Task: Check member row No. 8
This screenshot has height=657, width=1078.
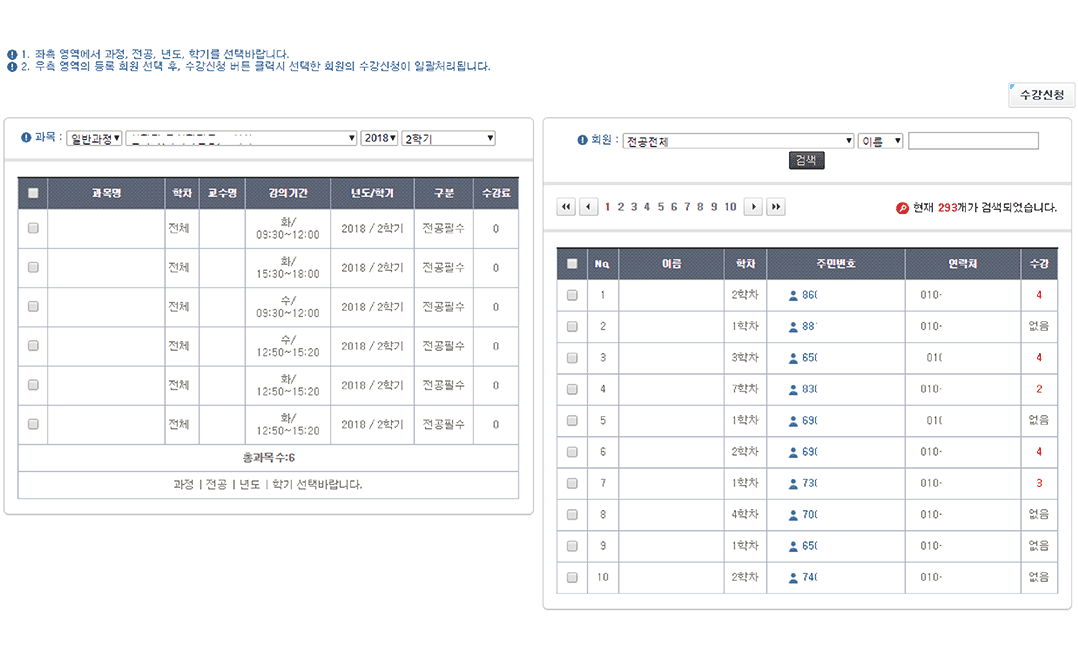Action: 572,515
